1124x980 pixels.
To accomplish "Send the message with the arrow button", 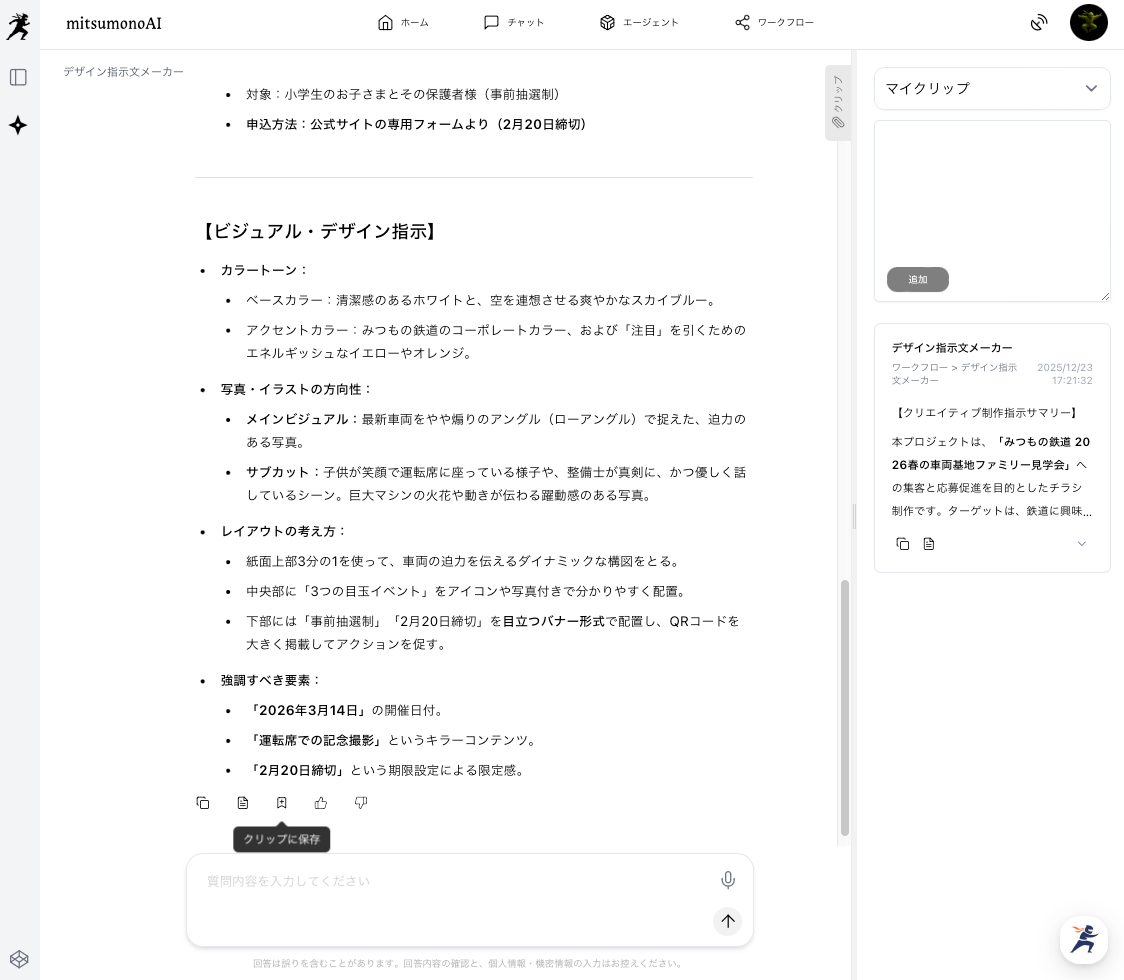I will 728,921.
